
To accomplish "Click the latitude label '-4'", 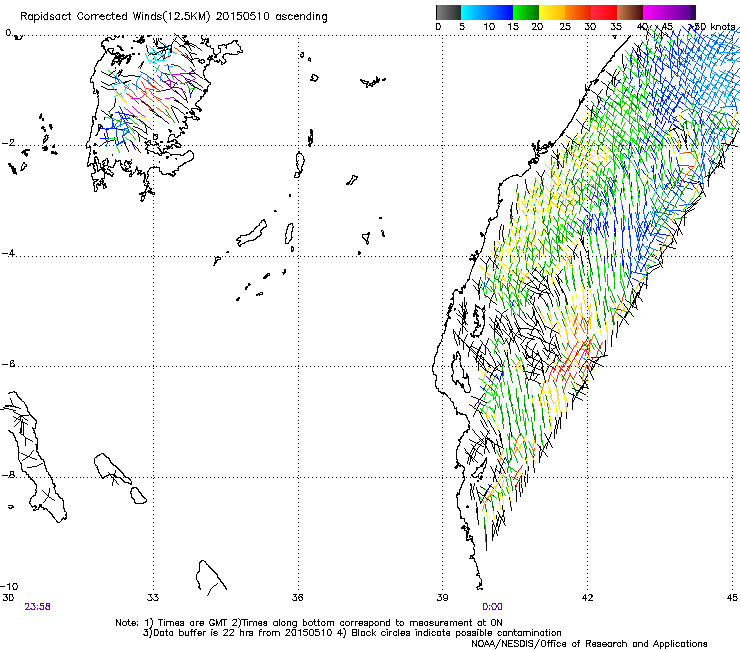I will (x=9, y=253).
